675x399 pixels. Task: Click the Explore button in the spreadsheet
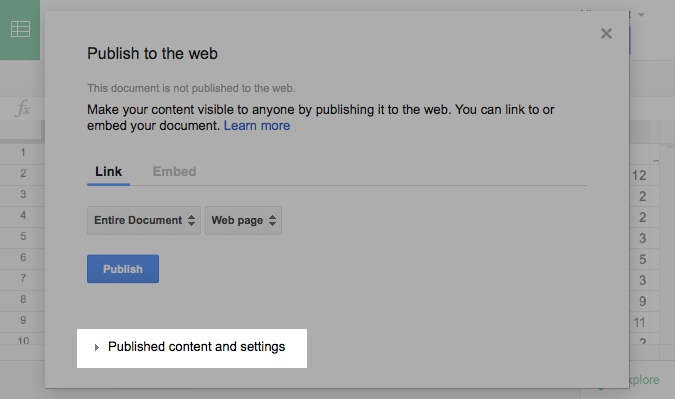(x=644, y=380)
